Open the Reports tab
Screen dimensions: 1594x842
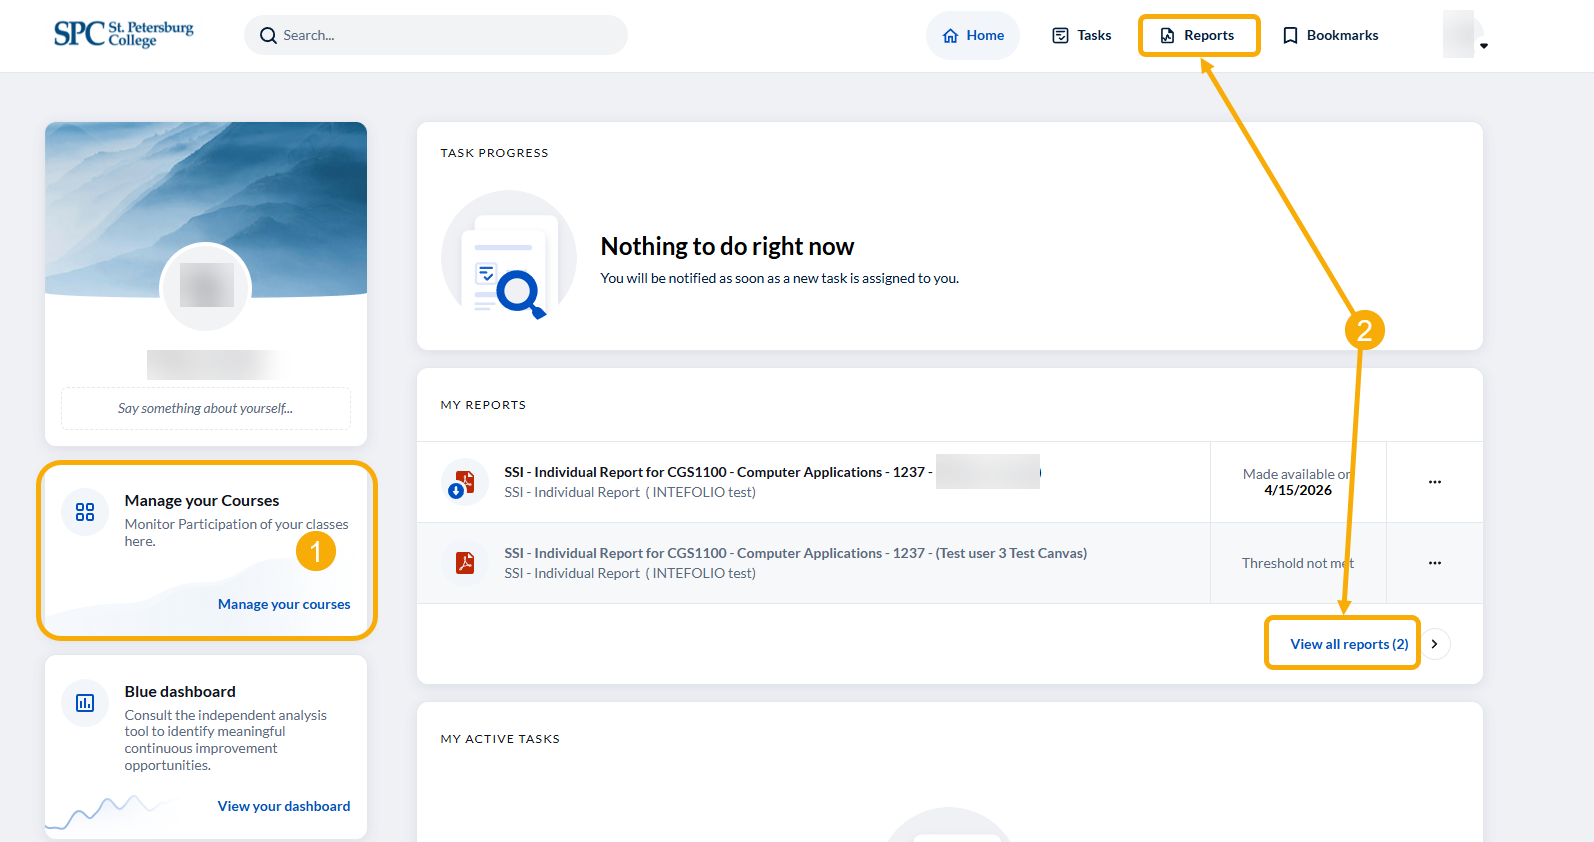point(1198,35)
